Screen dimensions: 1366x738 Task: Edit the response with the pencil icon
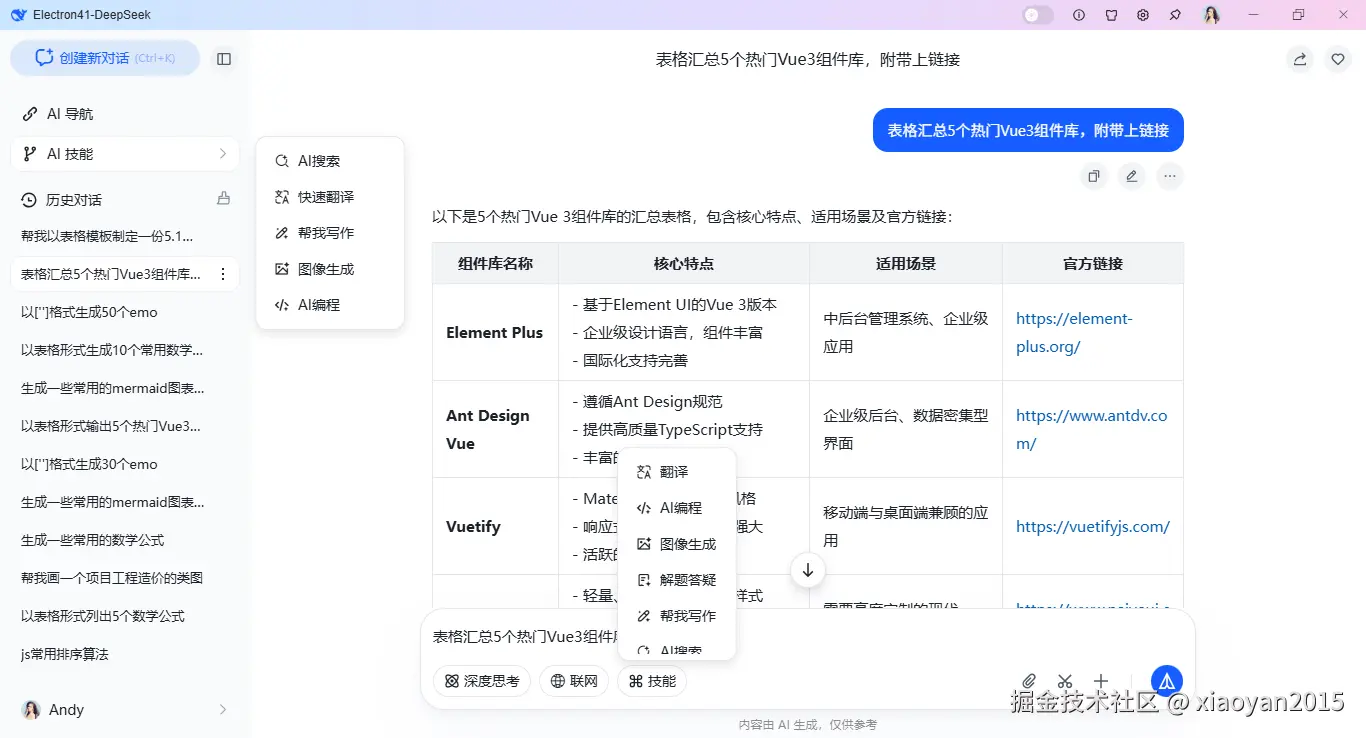click(x=1131, y=176)
